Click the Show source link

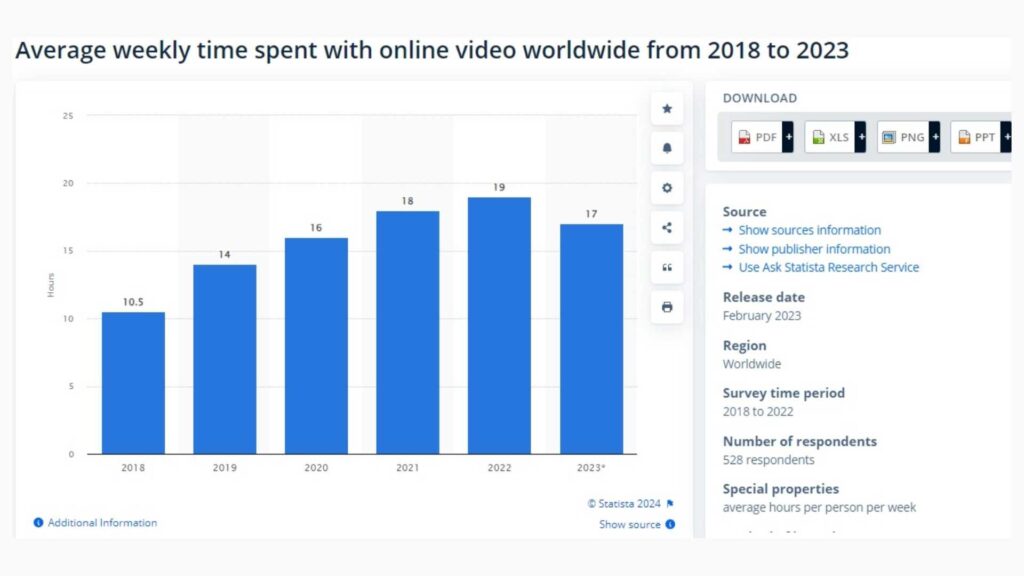click(629, 524)
